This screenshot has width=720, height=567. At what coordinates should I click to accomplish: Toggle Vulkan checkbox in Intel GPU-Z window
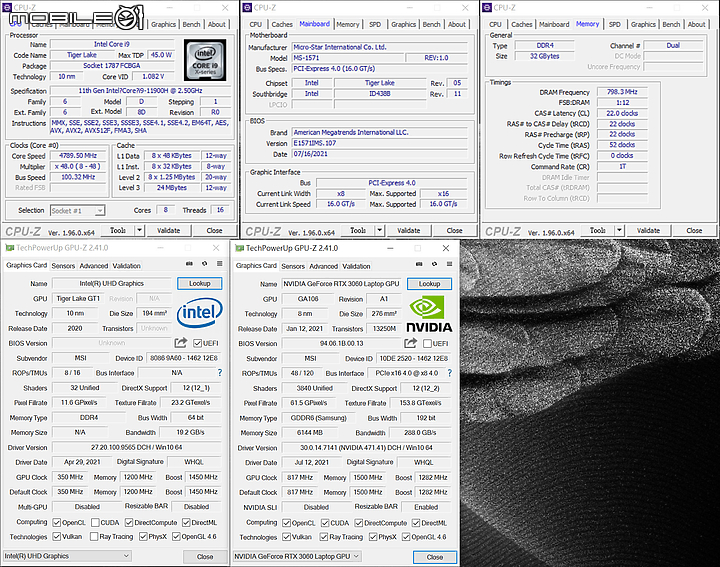point(57,536)
